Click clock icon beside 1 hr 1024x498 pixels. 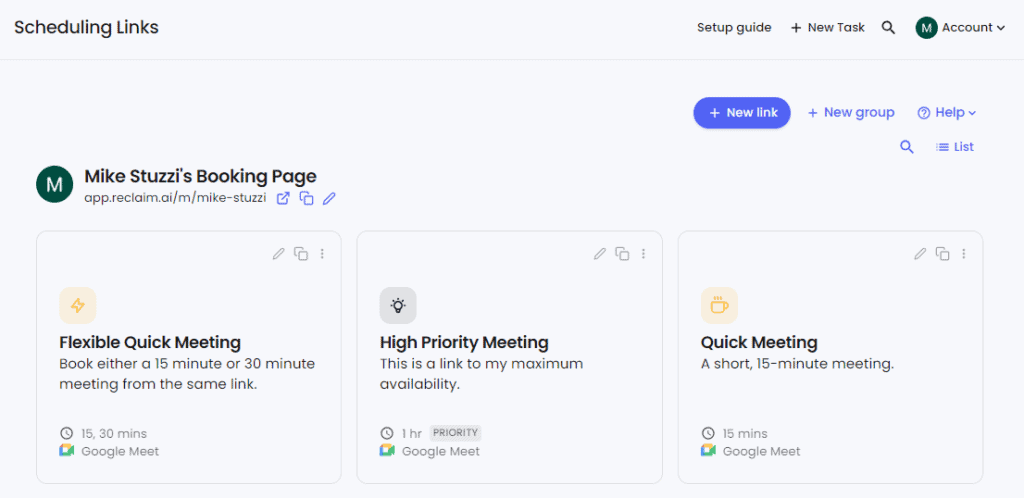coord(387,433)
